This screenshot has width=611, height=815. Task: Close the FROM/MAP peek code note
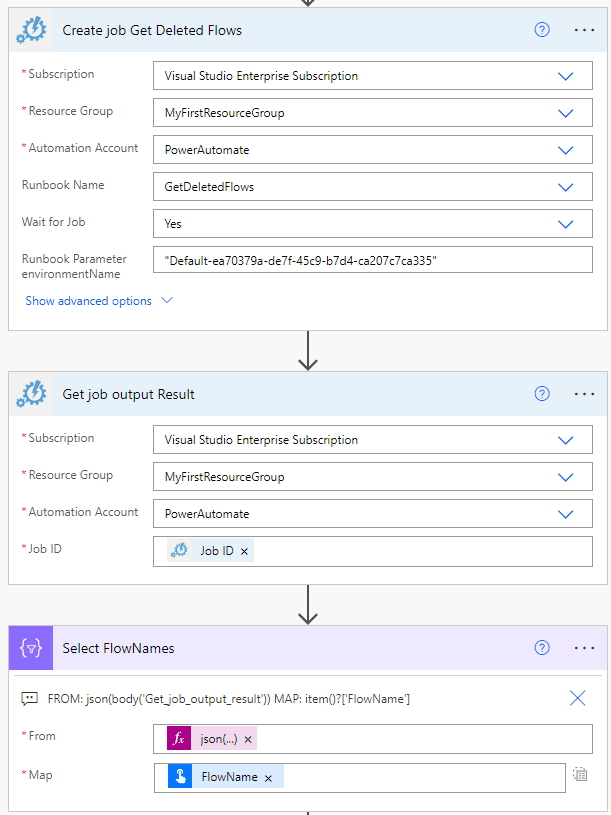coord(577,699)
